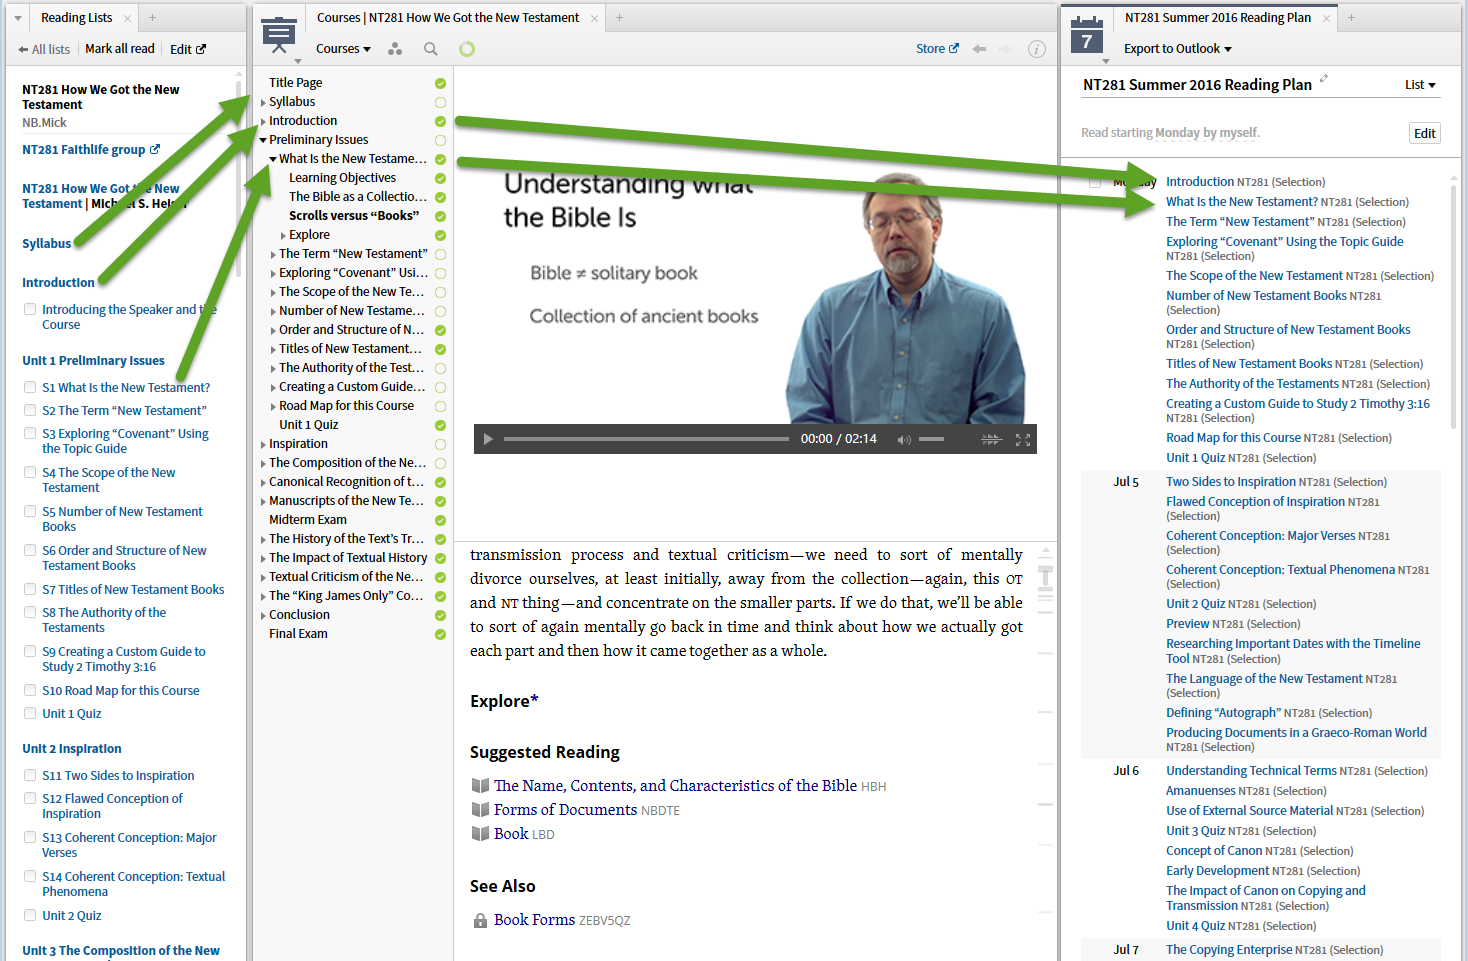1468x961 pixels.
Task: Go forward with the Courses panel arrow
Action: point(1005,49)
